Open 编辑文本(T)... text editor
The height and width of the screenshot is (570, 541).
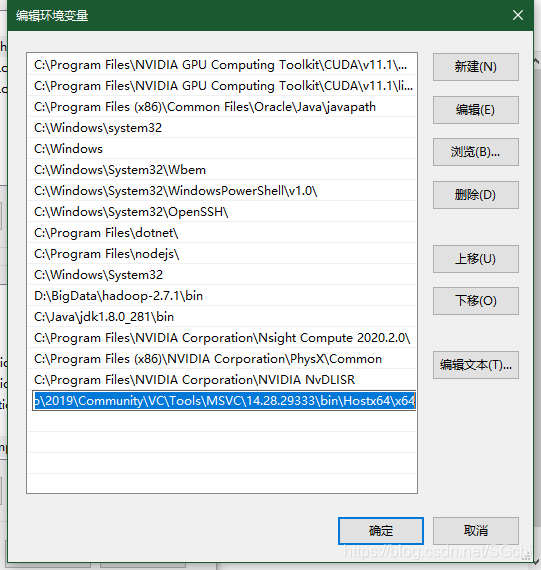(x=476, y=365)
